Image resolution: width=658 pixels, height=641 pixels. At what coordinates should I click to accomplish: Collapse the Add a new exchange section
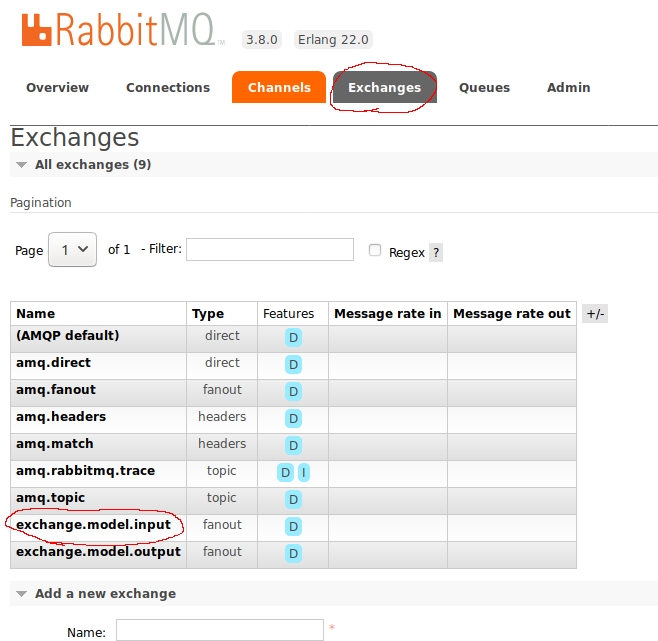[105, 594]
